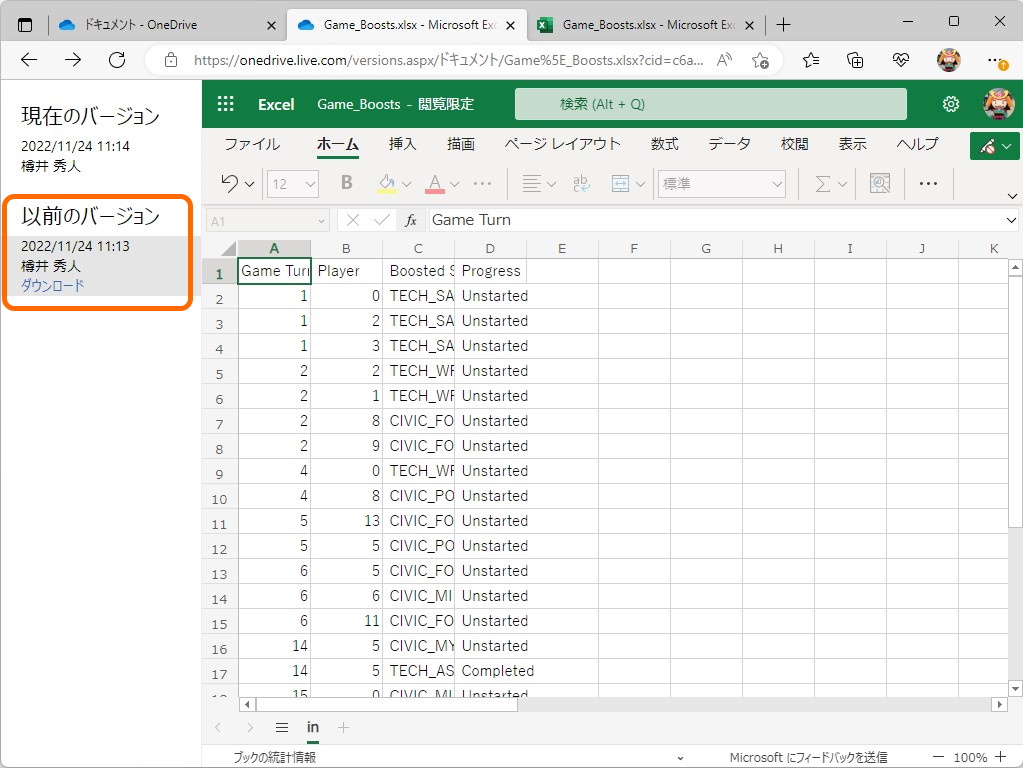Open editing mode dropdown button
This screenshot has height=768, width=1023.
coord(994,146)
